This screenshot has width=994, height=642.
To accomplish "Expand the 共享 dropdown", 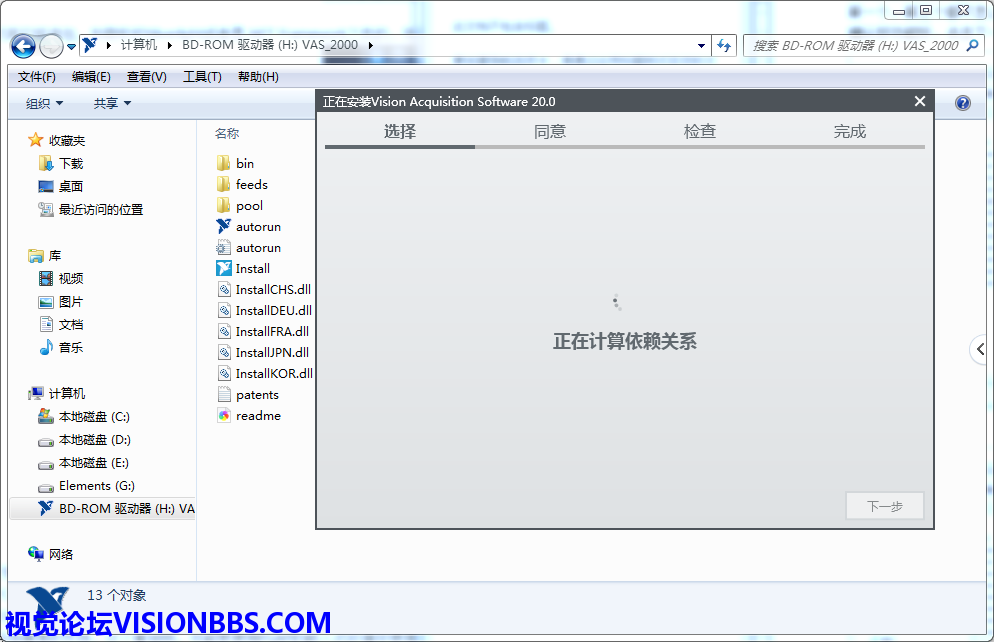I will (x=112, y=103).
